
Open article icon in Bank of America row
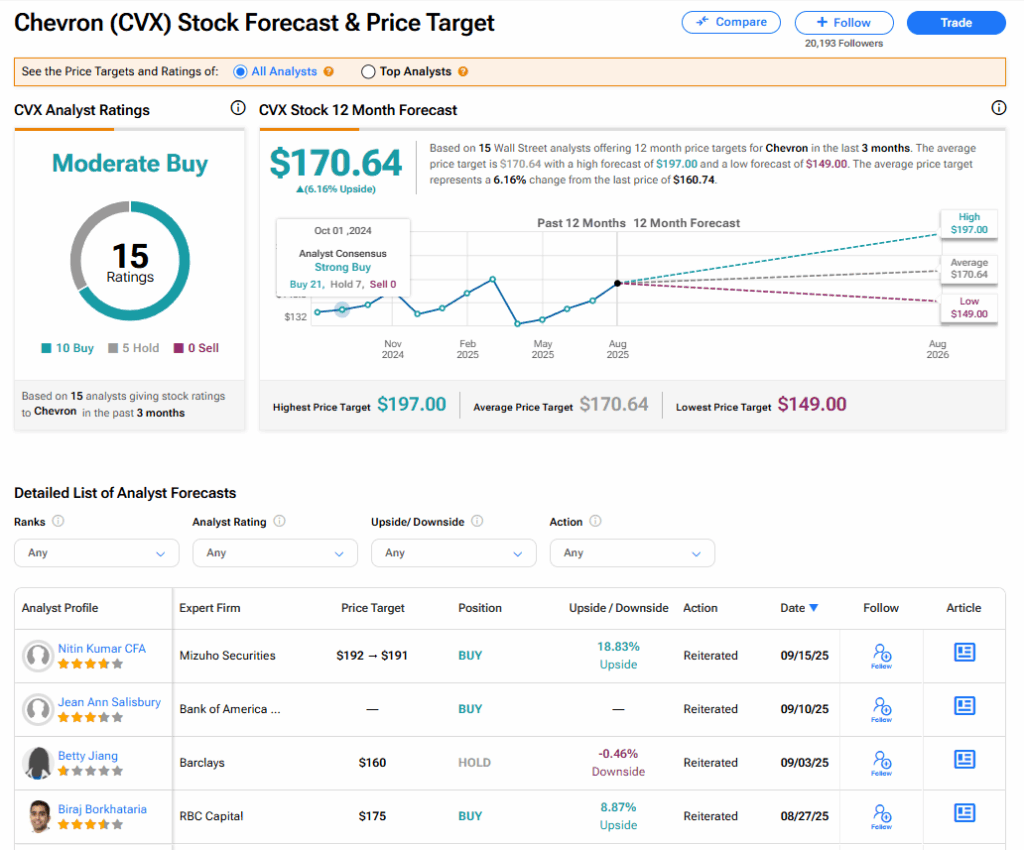tap(965, 706)
